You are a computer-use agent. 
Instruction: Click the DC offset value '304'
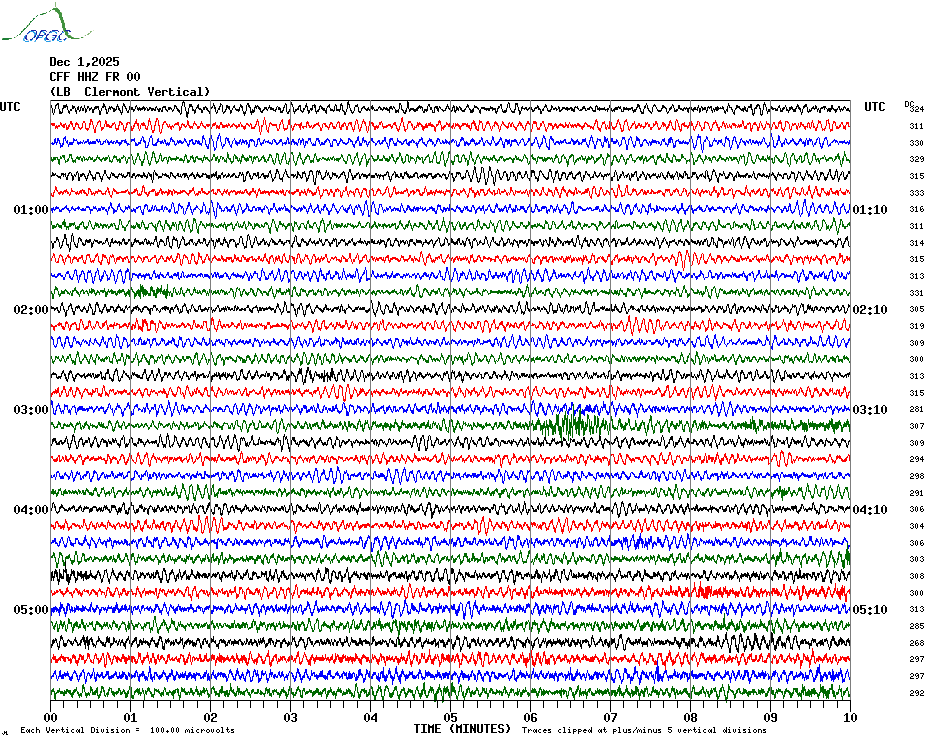(917, 526)
